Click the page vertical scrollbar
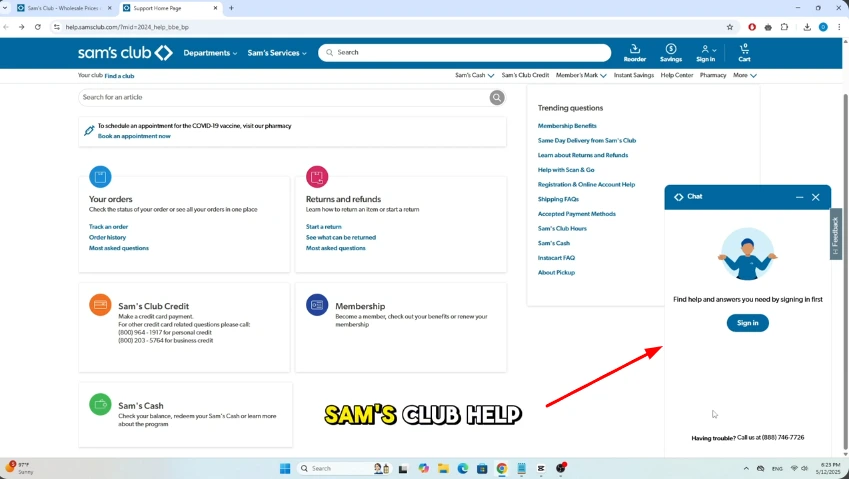Image resolution: width=849 pixels, height=479 pixels. (x=845, y=271)
